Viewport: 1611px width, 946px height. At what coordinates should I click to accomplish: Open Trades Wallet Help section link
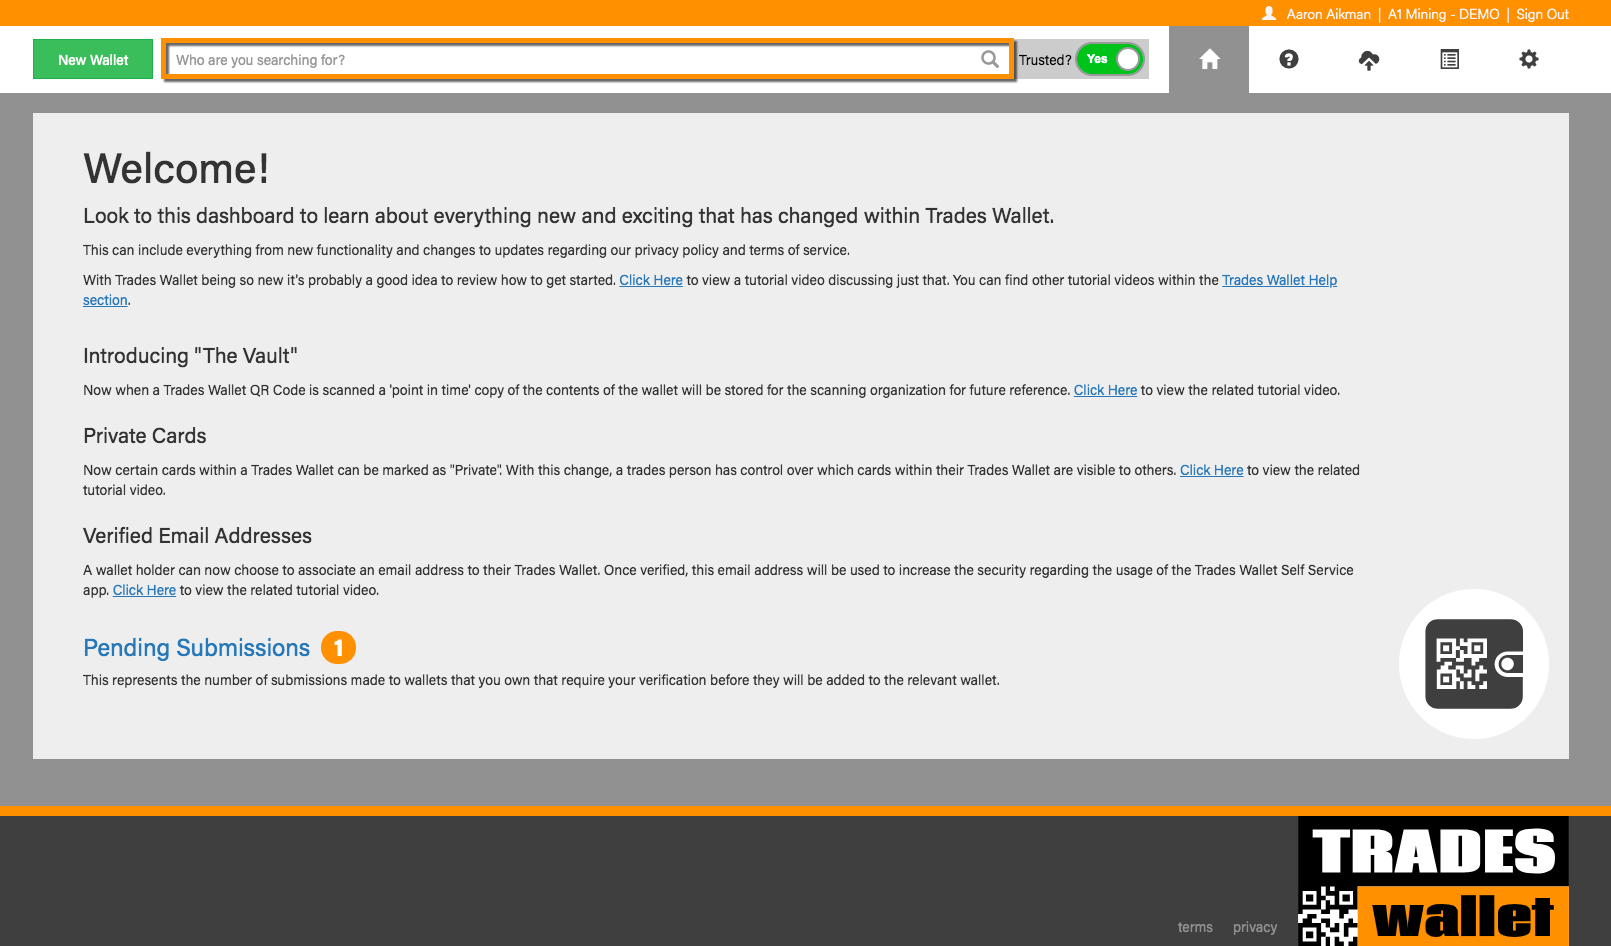point(1279,280)
